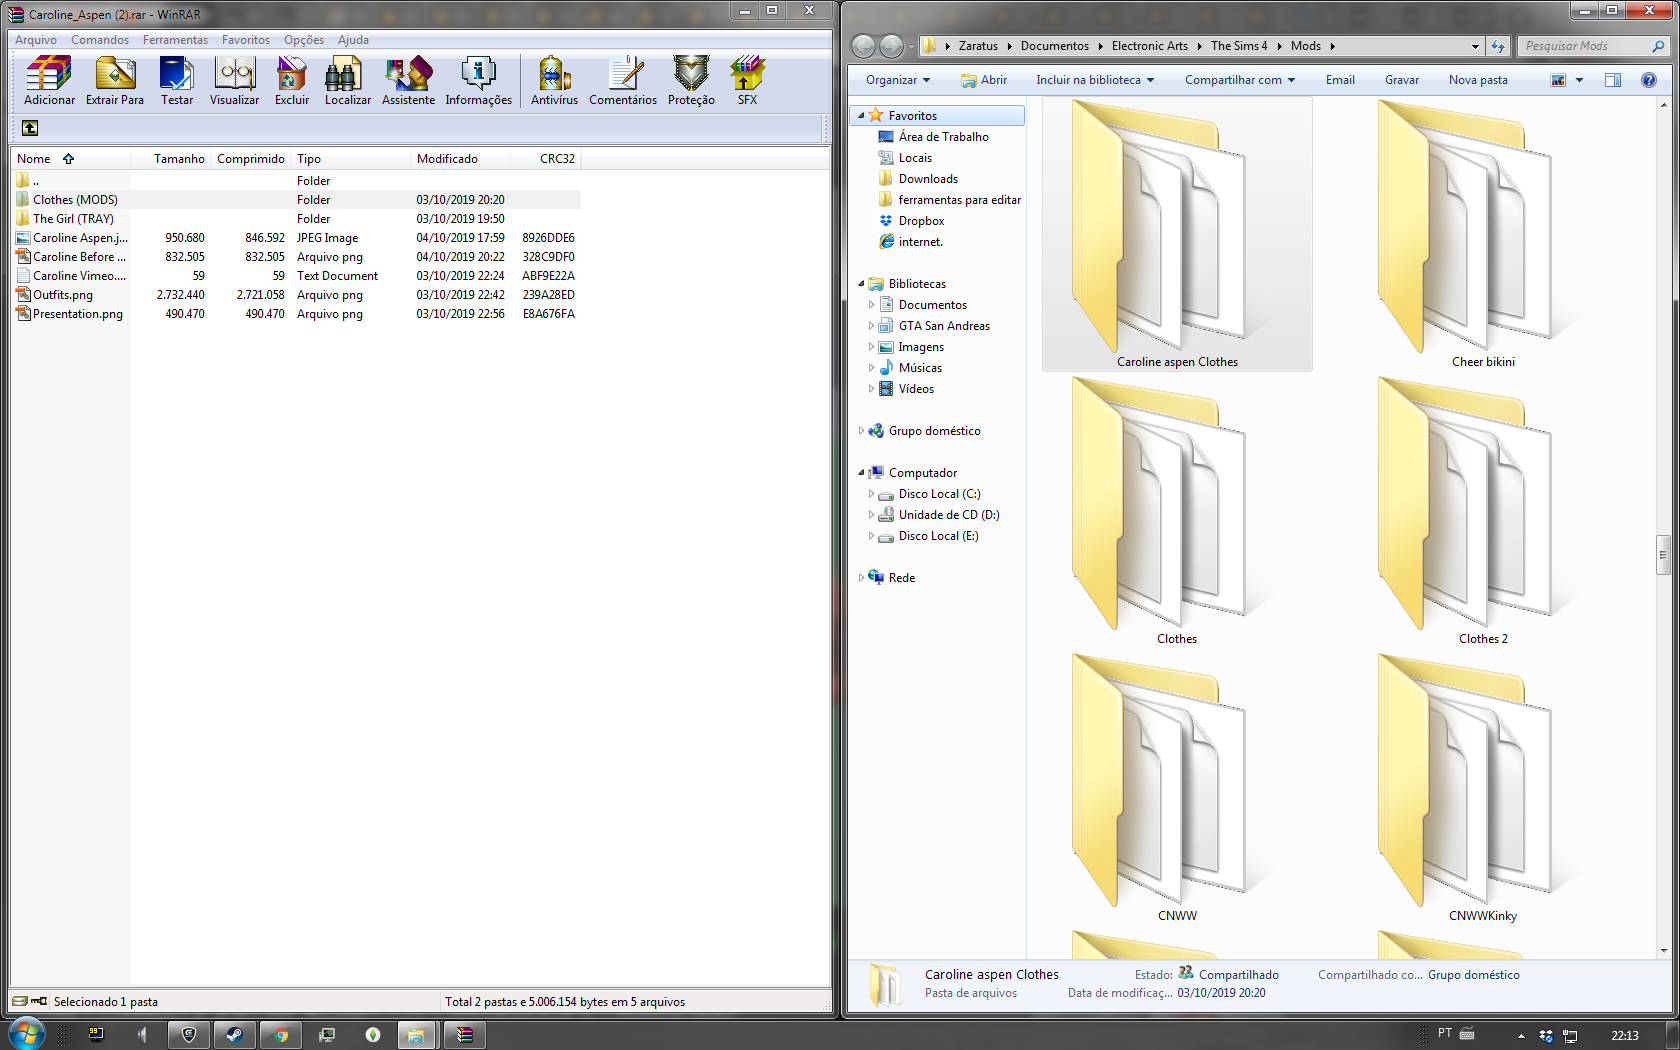Click the Google Chrome taskbar icon
1680x1050 pixels.
[281, 1035]
